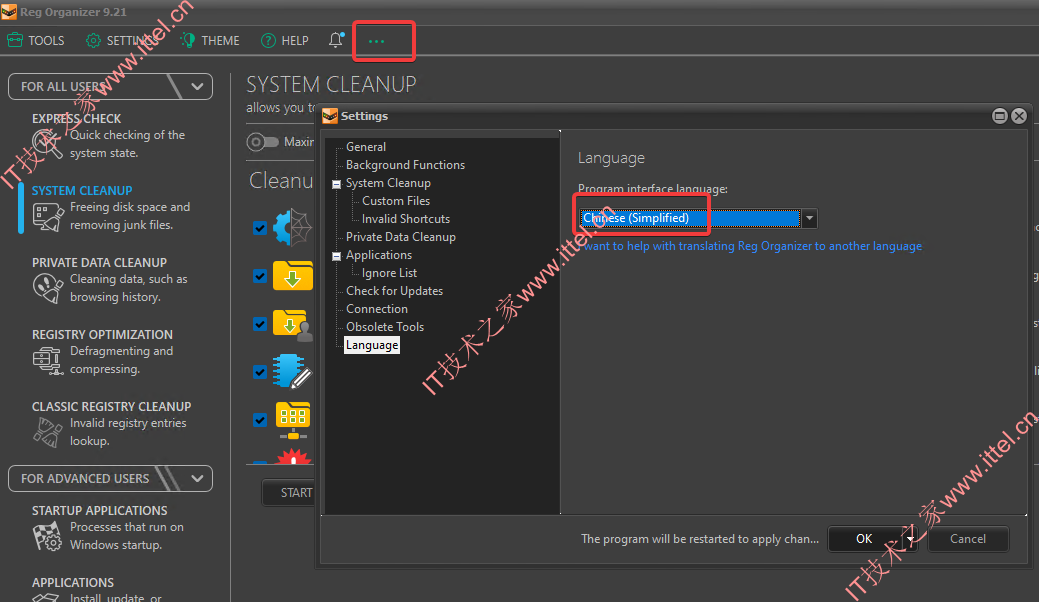Screen dimensions: 1039x602
Task: Uncheck the box beside the blue chip pencil icon
Action: (x=260, y=372)
